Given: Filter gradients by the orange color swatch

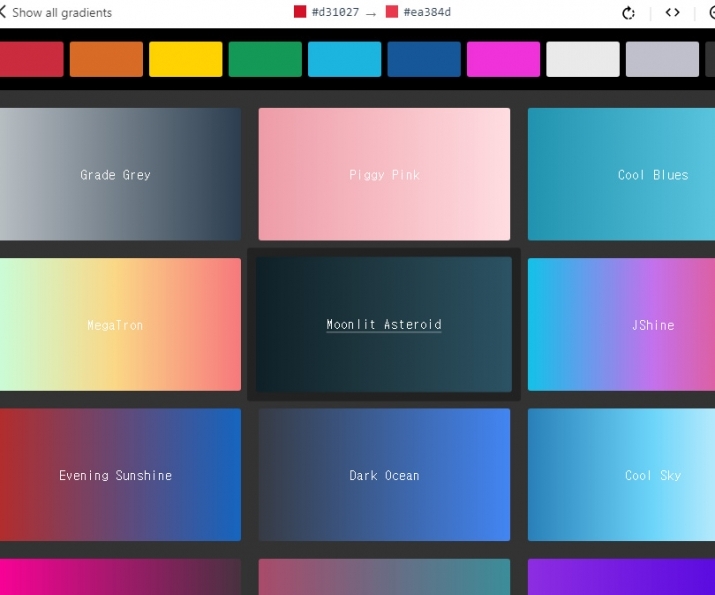Looking at the screenshot, I should click(x=106, y=59).
